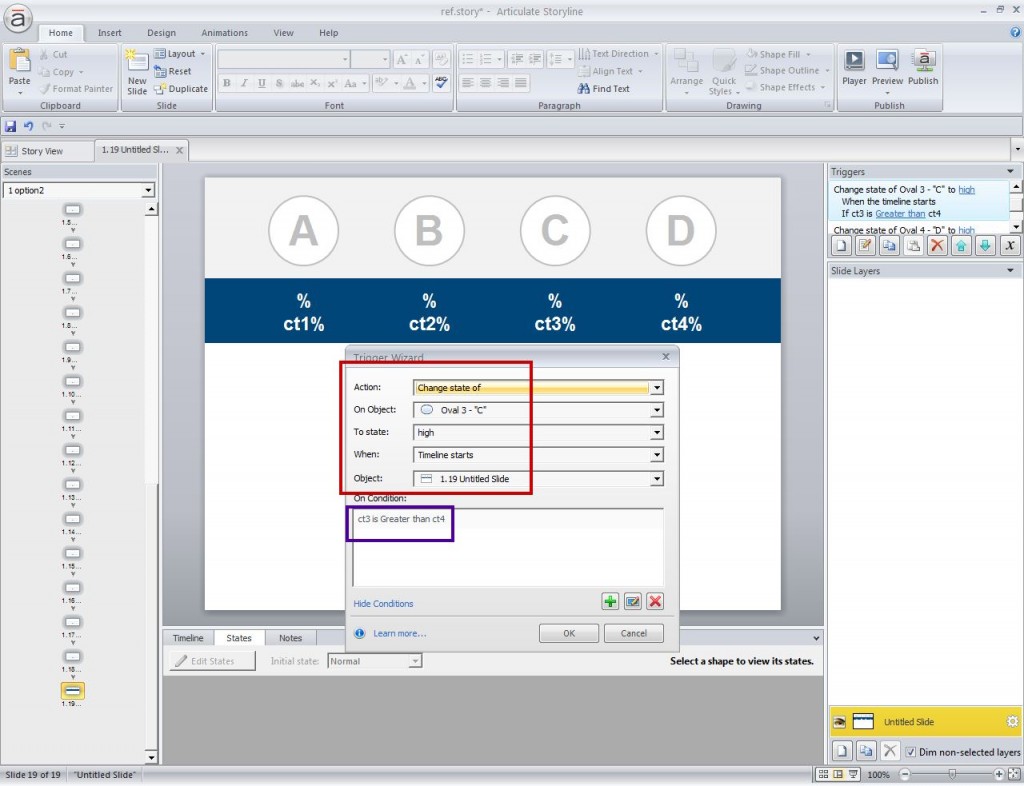The image size is (1024, 786).
Task: Click the New Slide icon
Action: click(137, 72)
